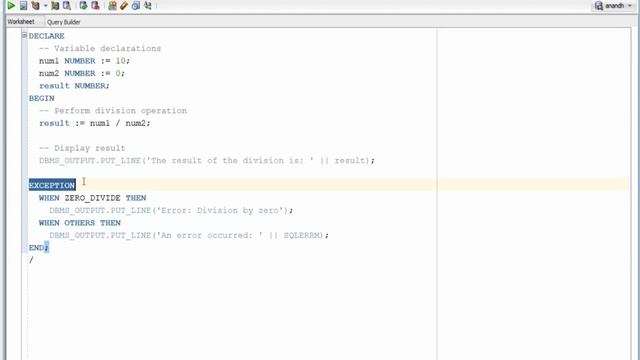Switch to the Query Builder tab
Viewport: 640px width, 360px height.
pos(63,22)
